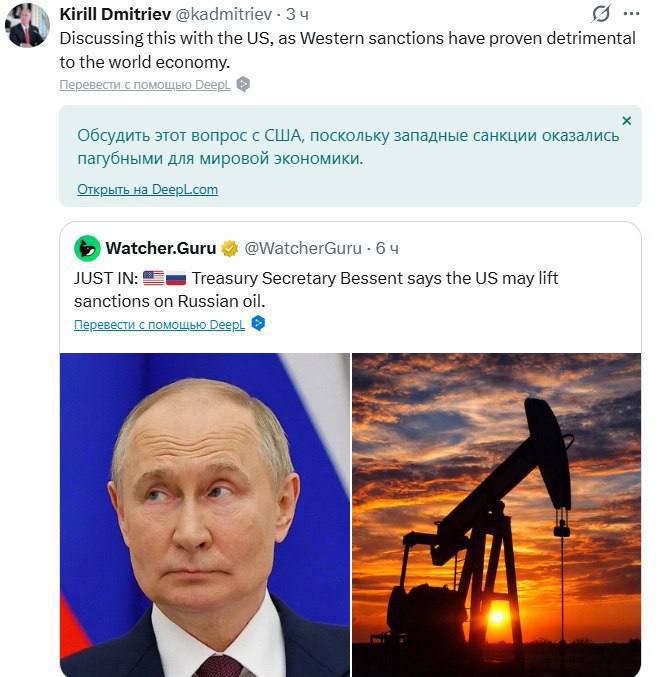Click the "6 ч" timestamp in the quoted post
Viewport: 659px width, 677px height.
[387, 248]
